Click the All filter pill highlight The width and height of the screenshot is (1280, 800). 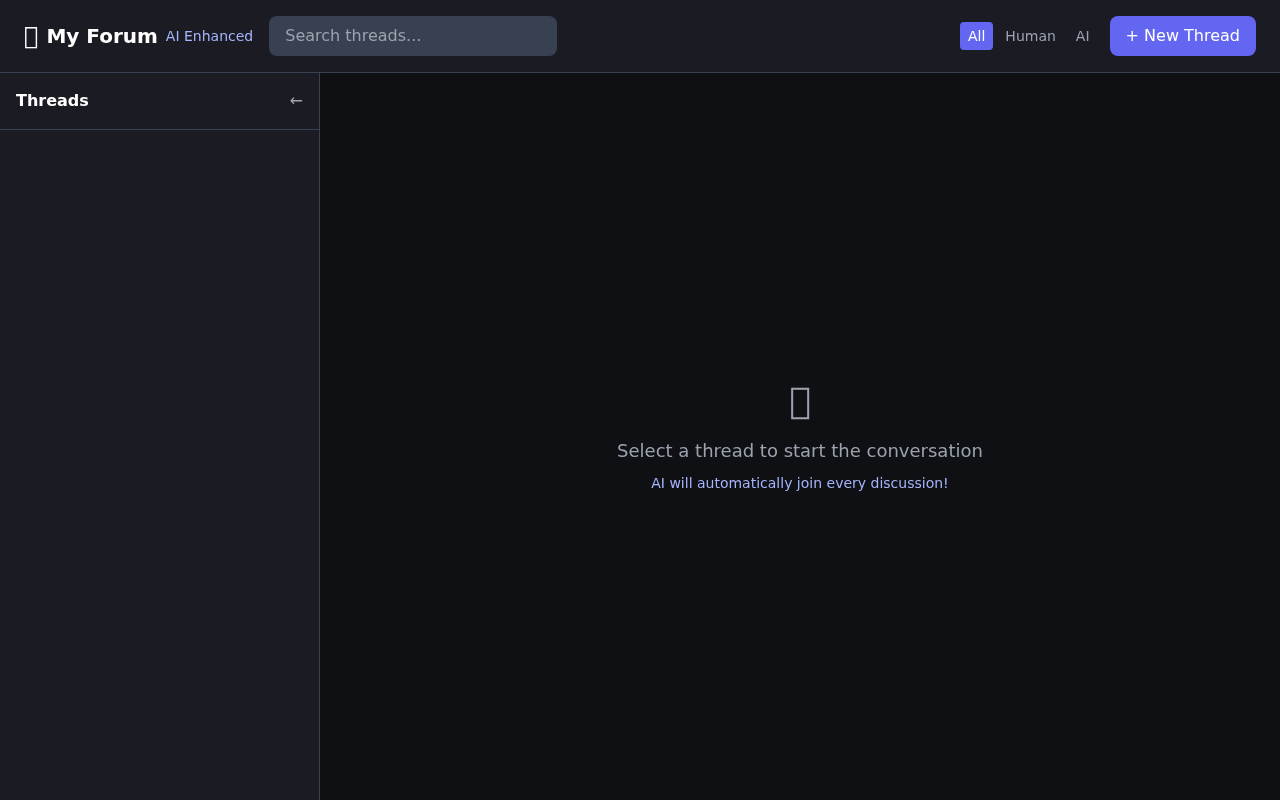pyautogui.click(x=976, y=36)
